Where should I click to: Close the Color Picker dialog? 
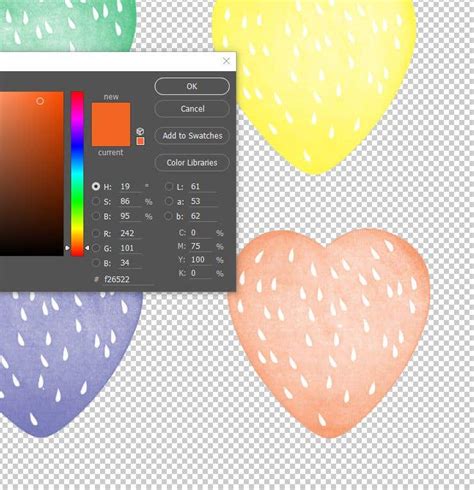[226, 61]
